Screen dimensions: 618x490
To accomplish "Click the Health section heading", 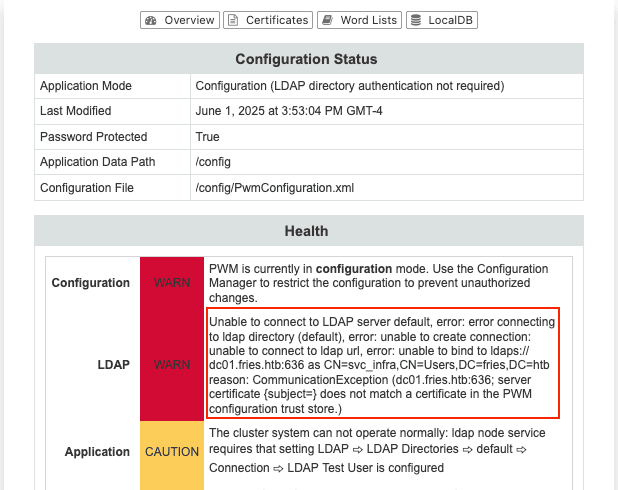I will [306, 231].
